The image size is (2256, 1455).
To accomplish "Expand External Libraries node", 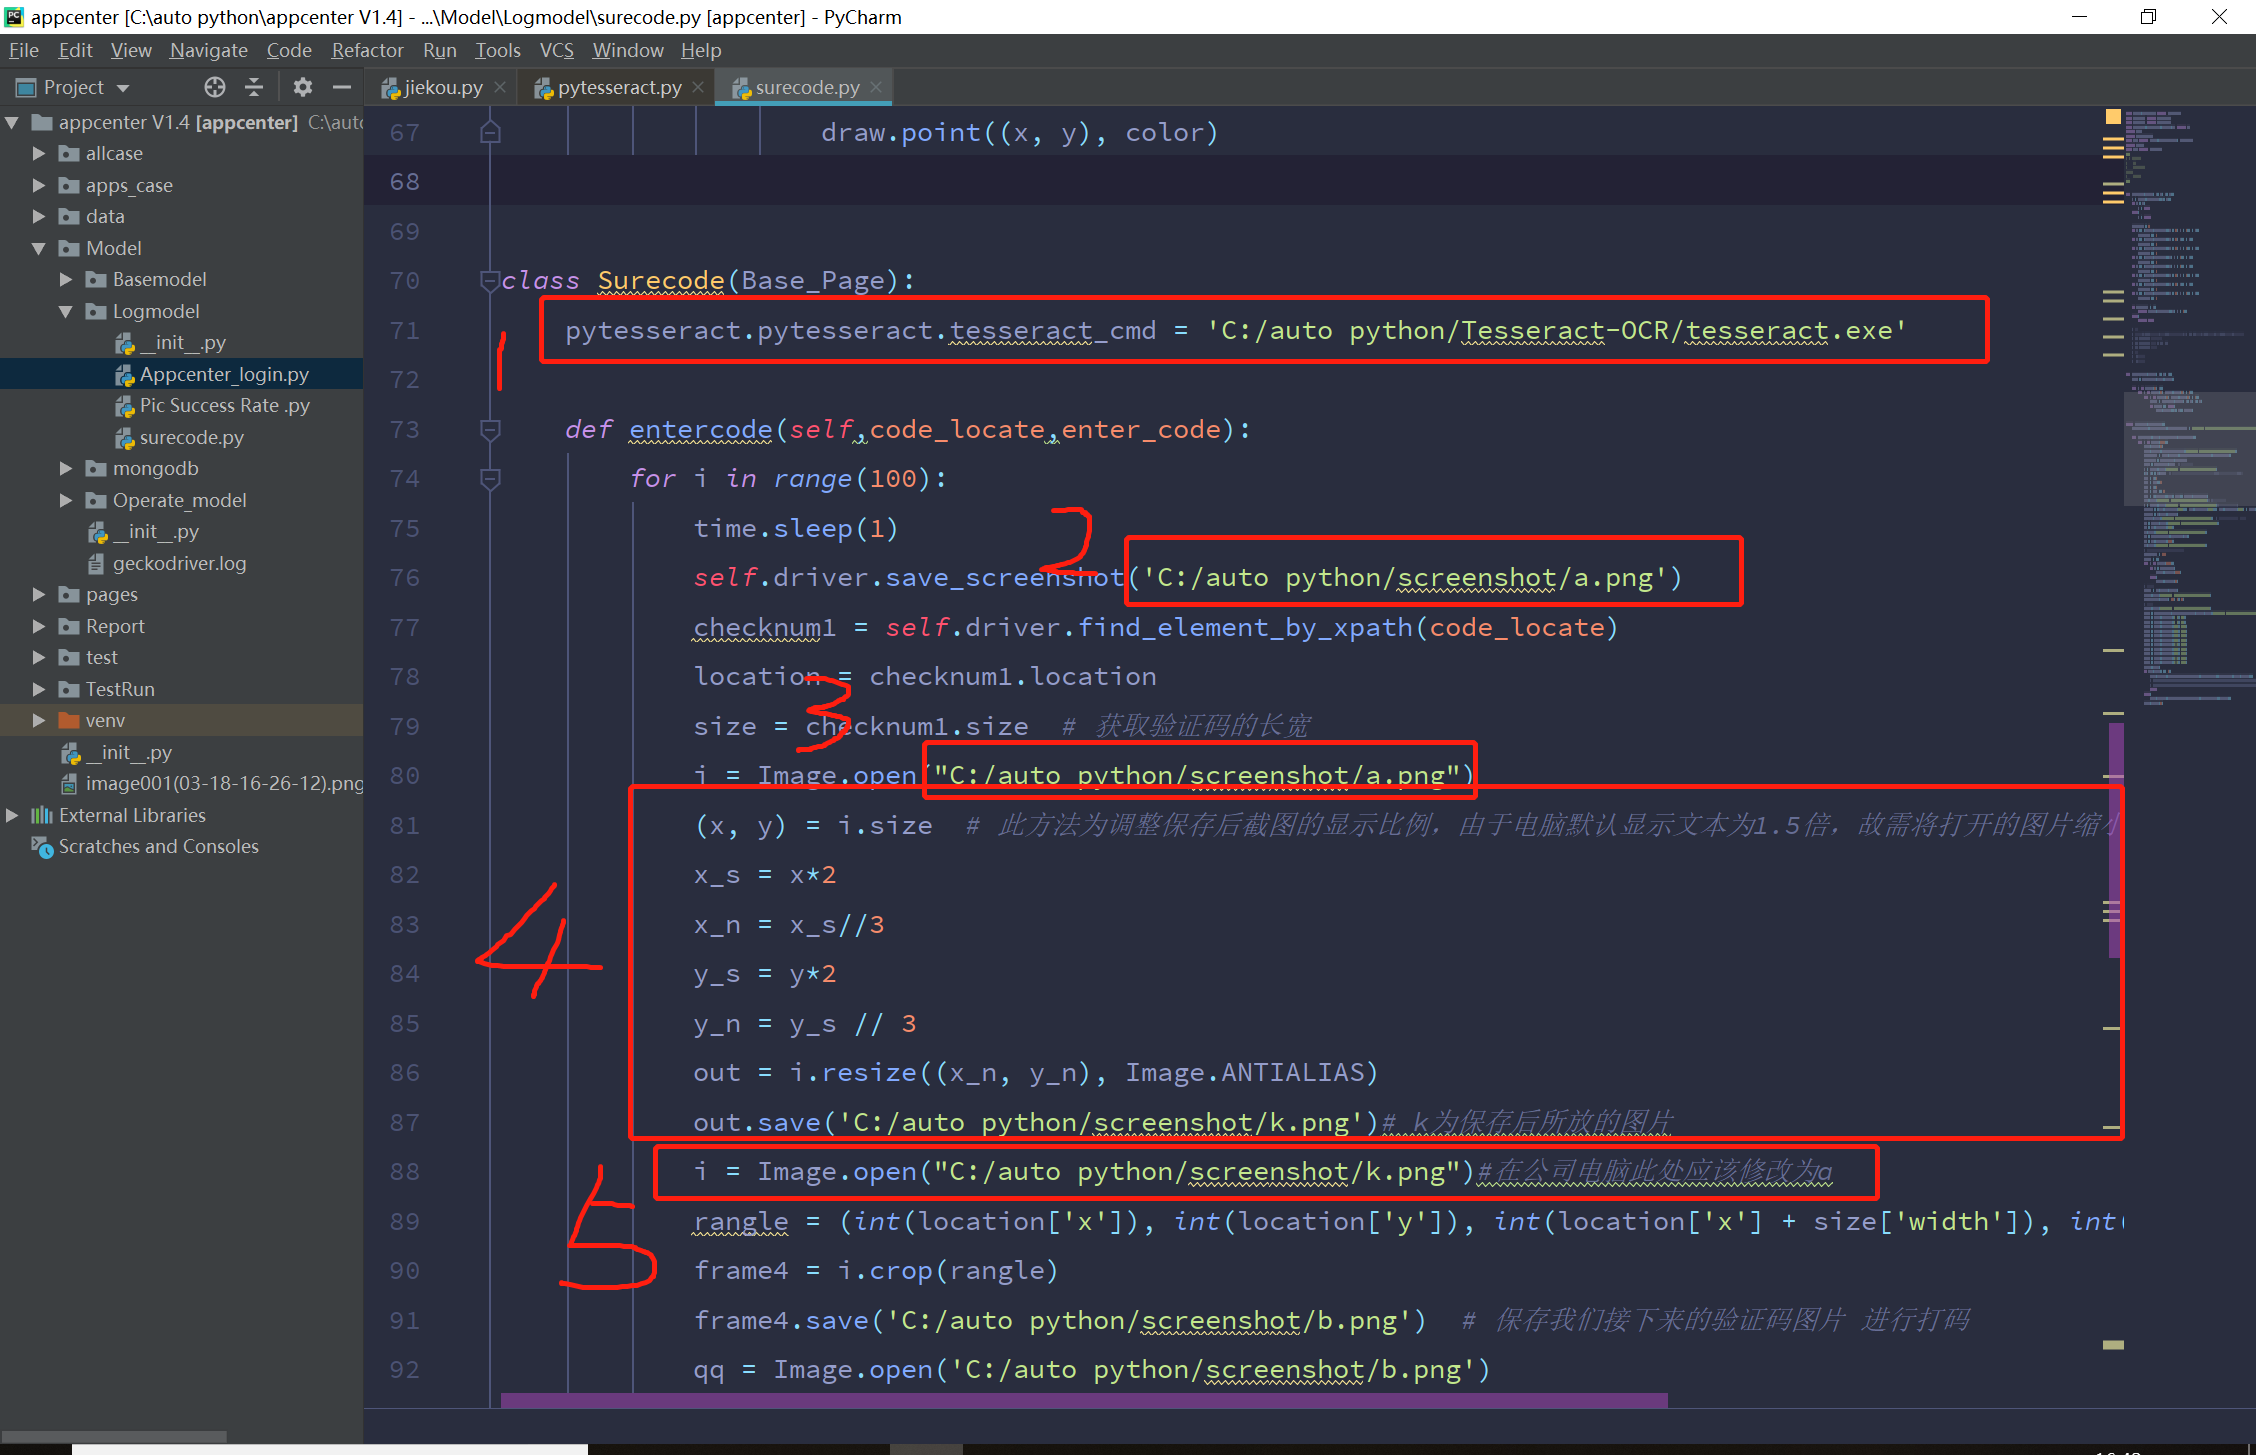I will pyautogui.click(x=12, y=815).
